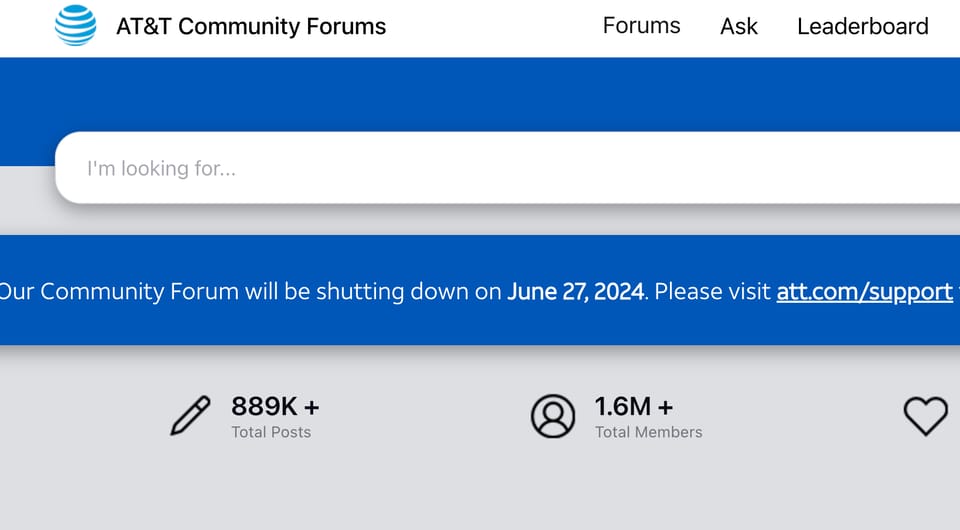
Task: Select the Ask menu item
Action: pyautogui.click(x=738, y=26)
